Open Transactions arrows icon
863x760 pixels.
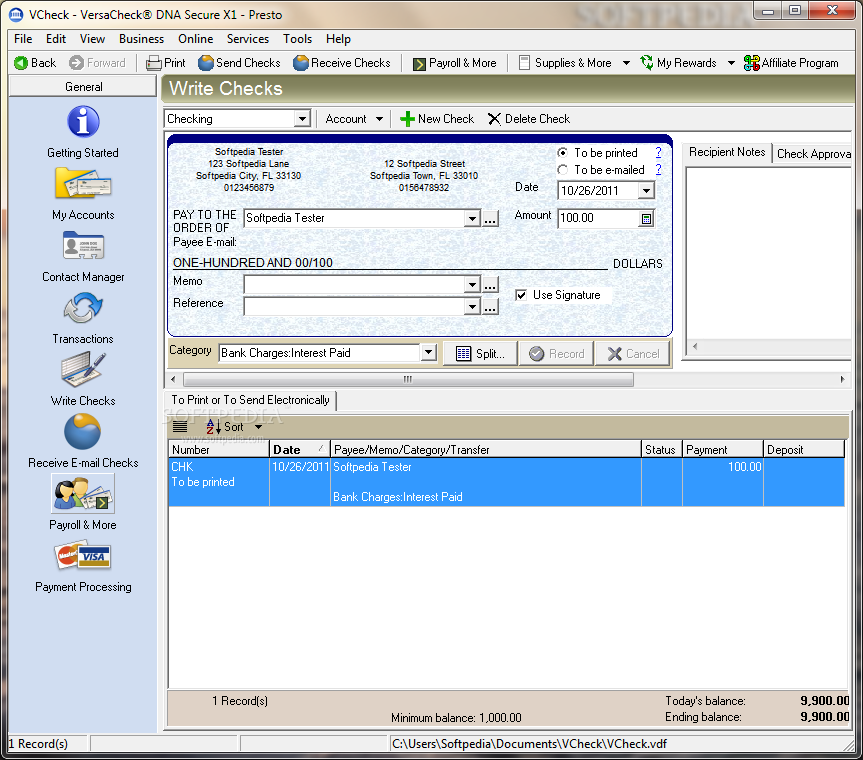point(83,308)
